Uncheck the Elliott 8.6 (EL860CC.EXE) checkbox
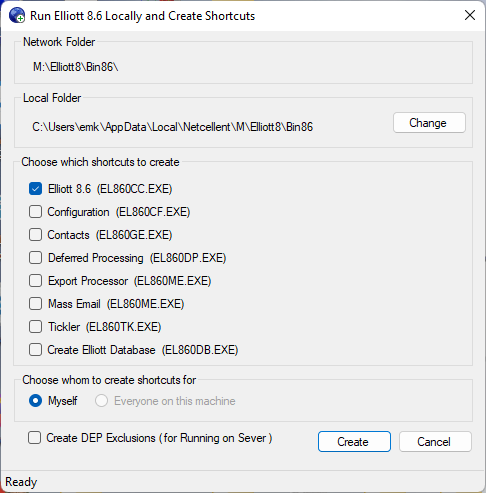 click(x=35, y=189)
